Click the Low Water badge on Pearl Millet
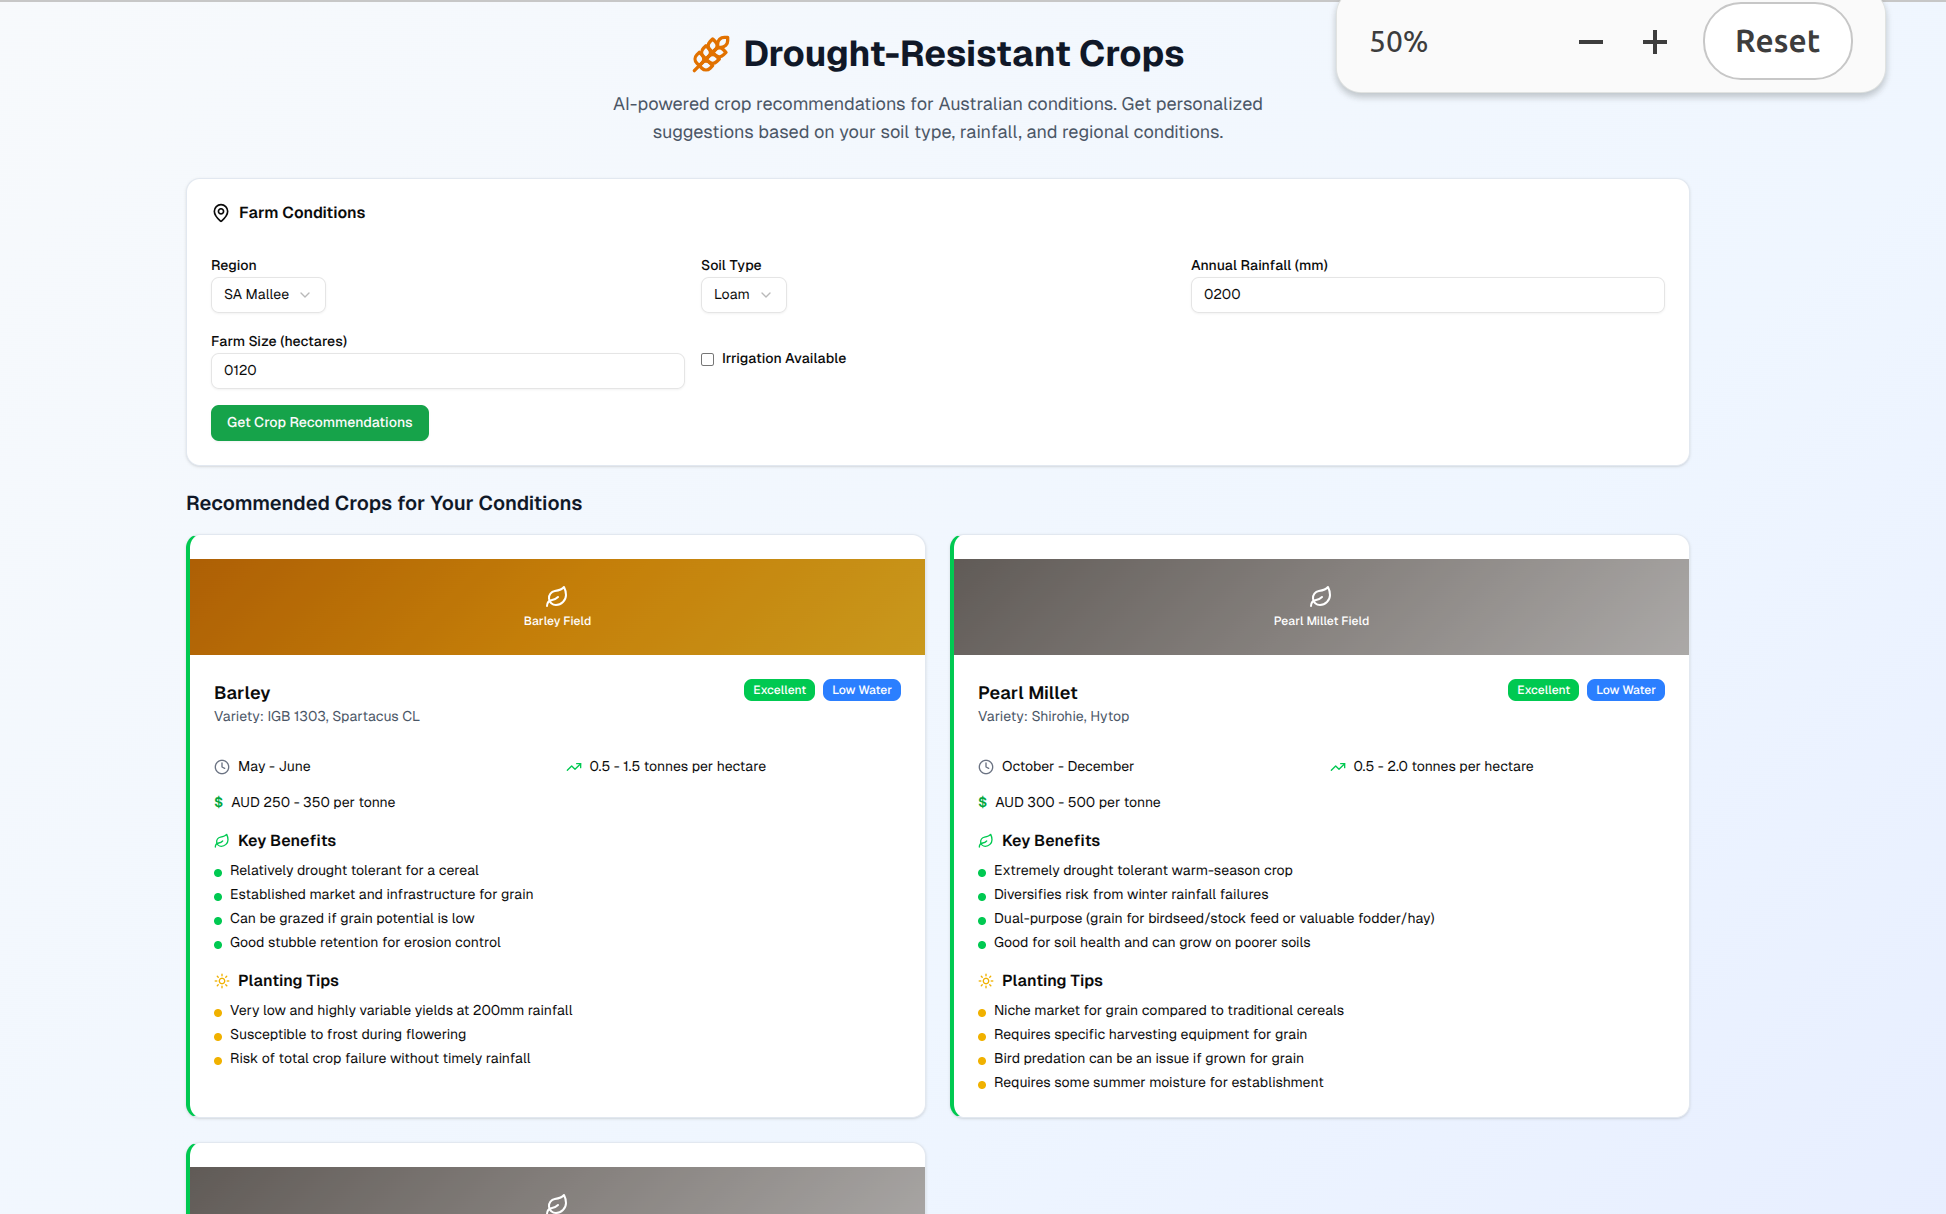The height and width of the screenshot is (1214, 1946). (1625, 690)
